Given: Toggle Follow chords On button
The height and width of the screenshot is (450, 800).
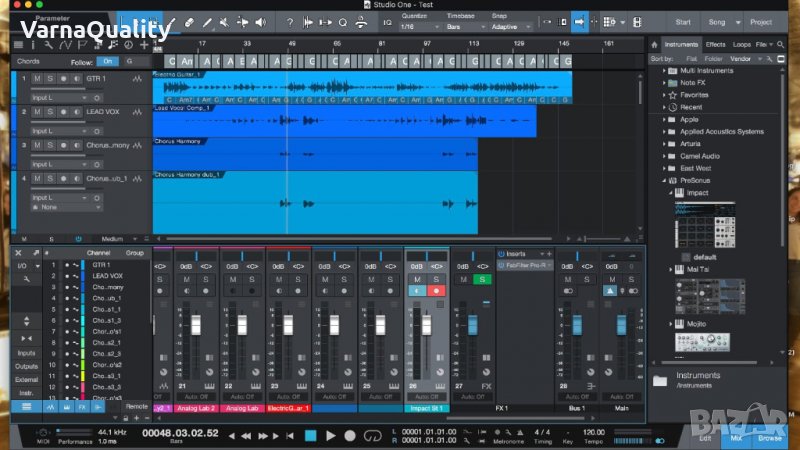Looking at the screenshot, I should tap(106, 61).
